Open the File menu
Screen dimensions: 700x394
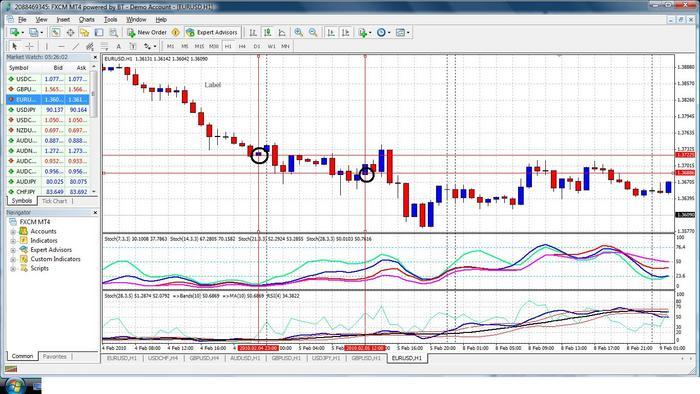pyautogui.click(x=22, y=20)
